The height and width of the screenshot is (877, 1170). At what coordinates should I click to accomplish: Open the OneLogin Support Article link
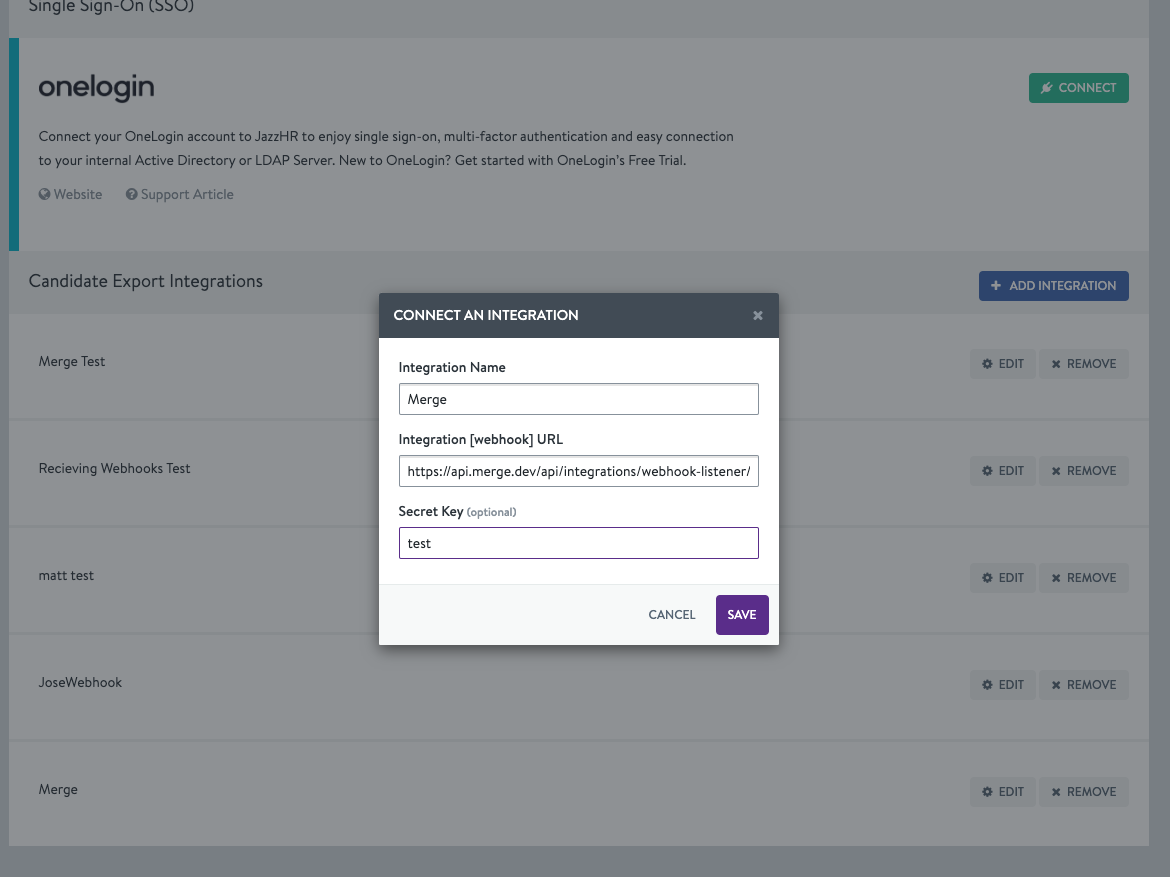[186, 195]
